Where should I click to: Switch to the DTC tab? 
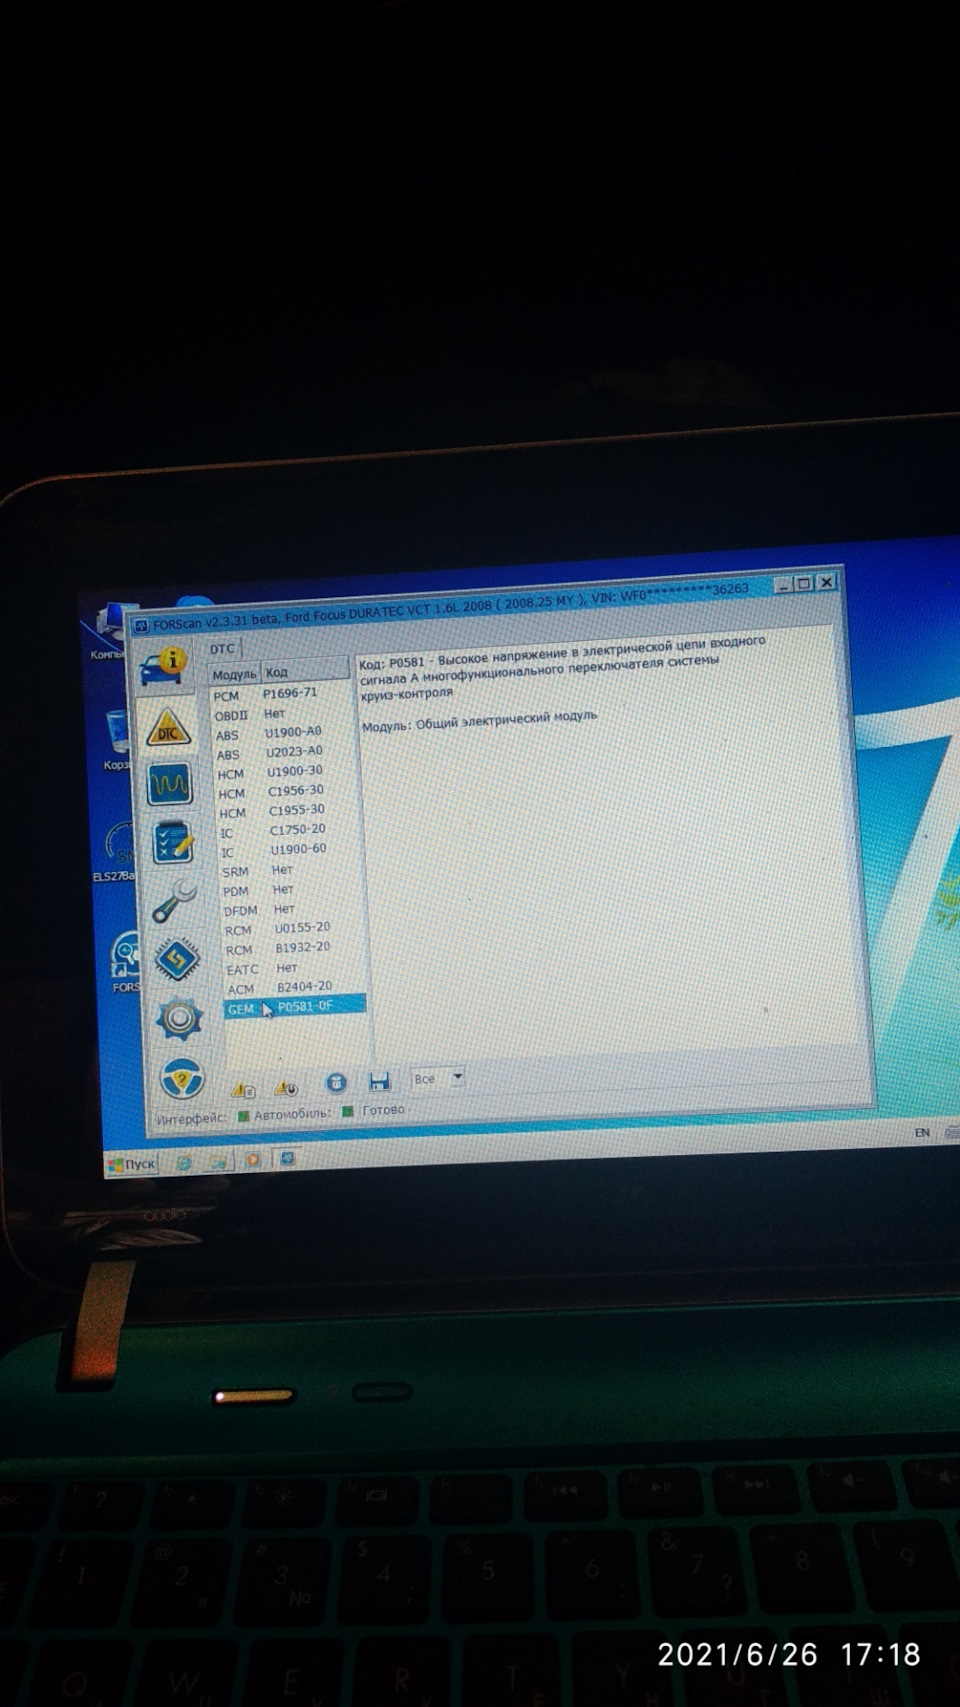[x=222, y=649]
